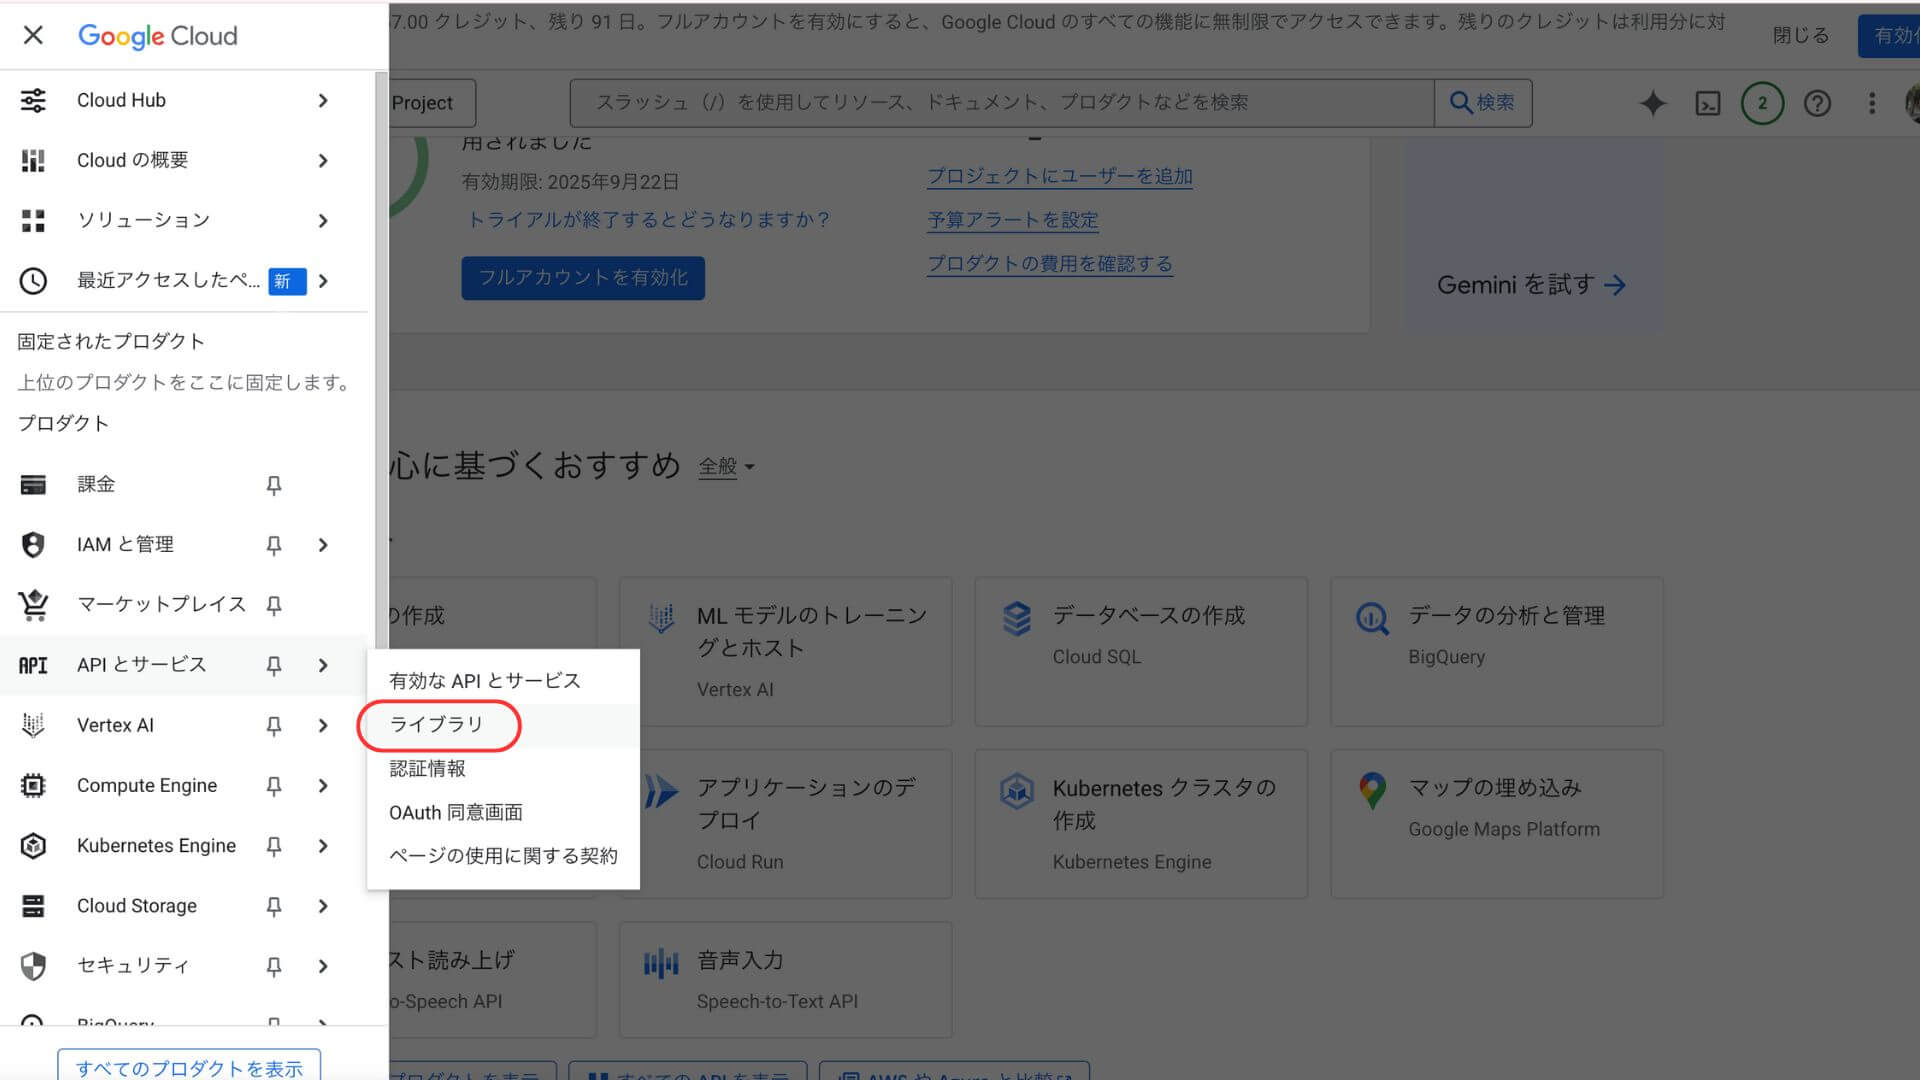Expand recently accessed pages chevron

[323, 281]
